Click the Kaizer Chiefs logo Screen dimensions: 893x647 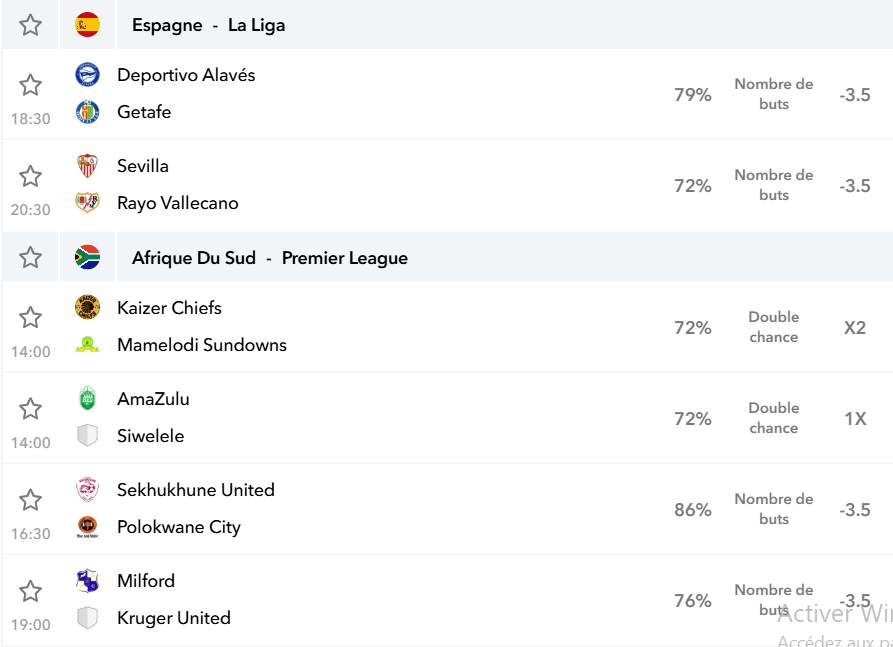[87, 308]
